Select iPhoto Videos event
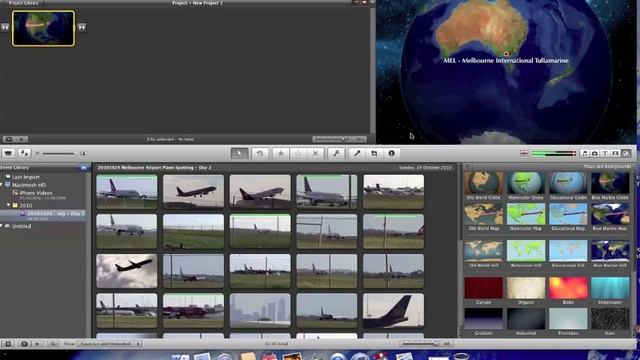640x360 pixels. [36, 193]
